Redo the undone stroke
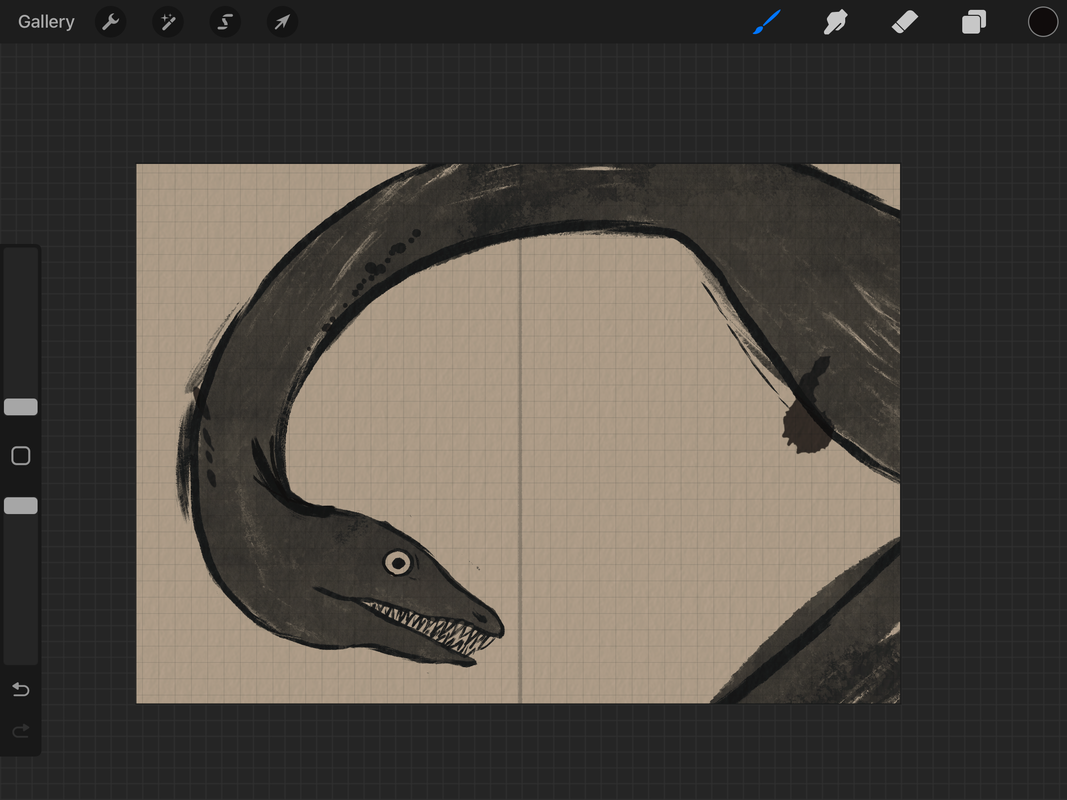This screenshot has height=800, width=1067. (21, 731)
